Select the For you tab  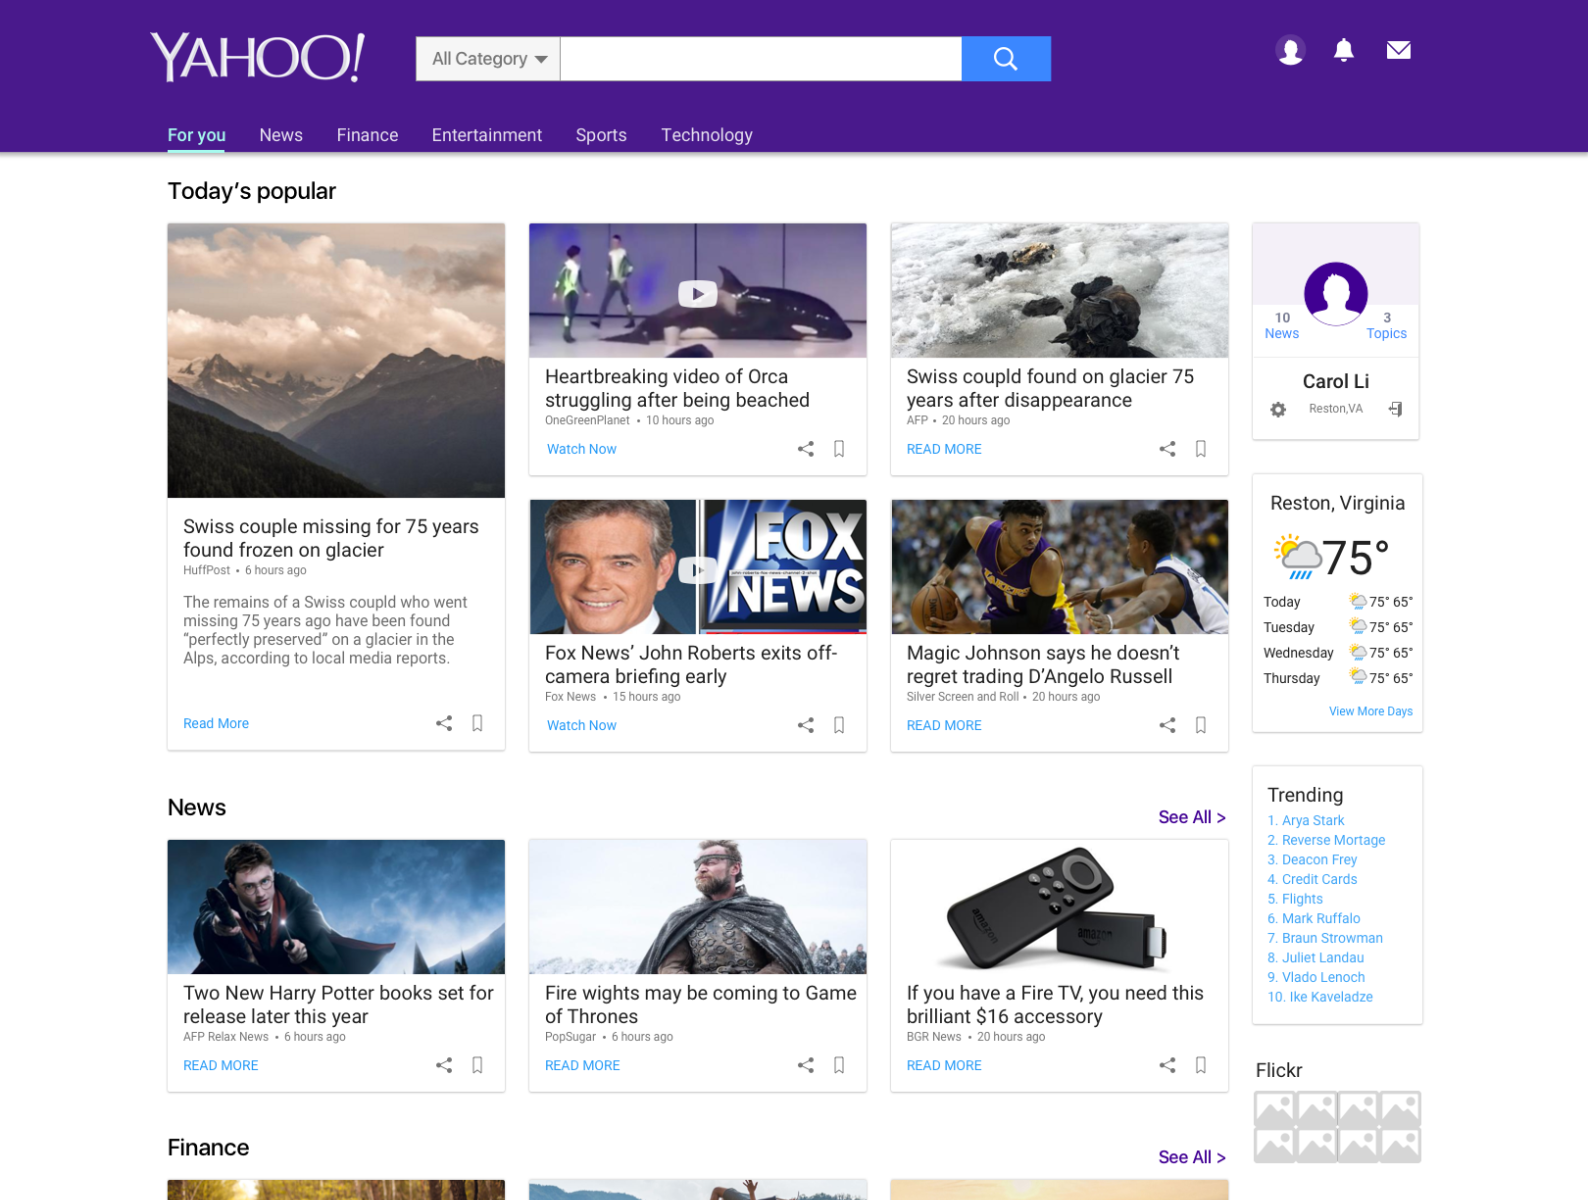click(196, 135)
